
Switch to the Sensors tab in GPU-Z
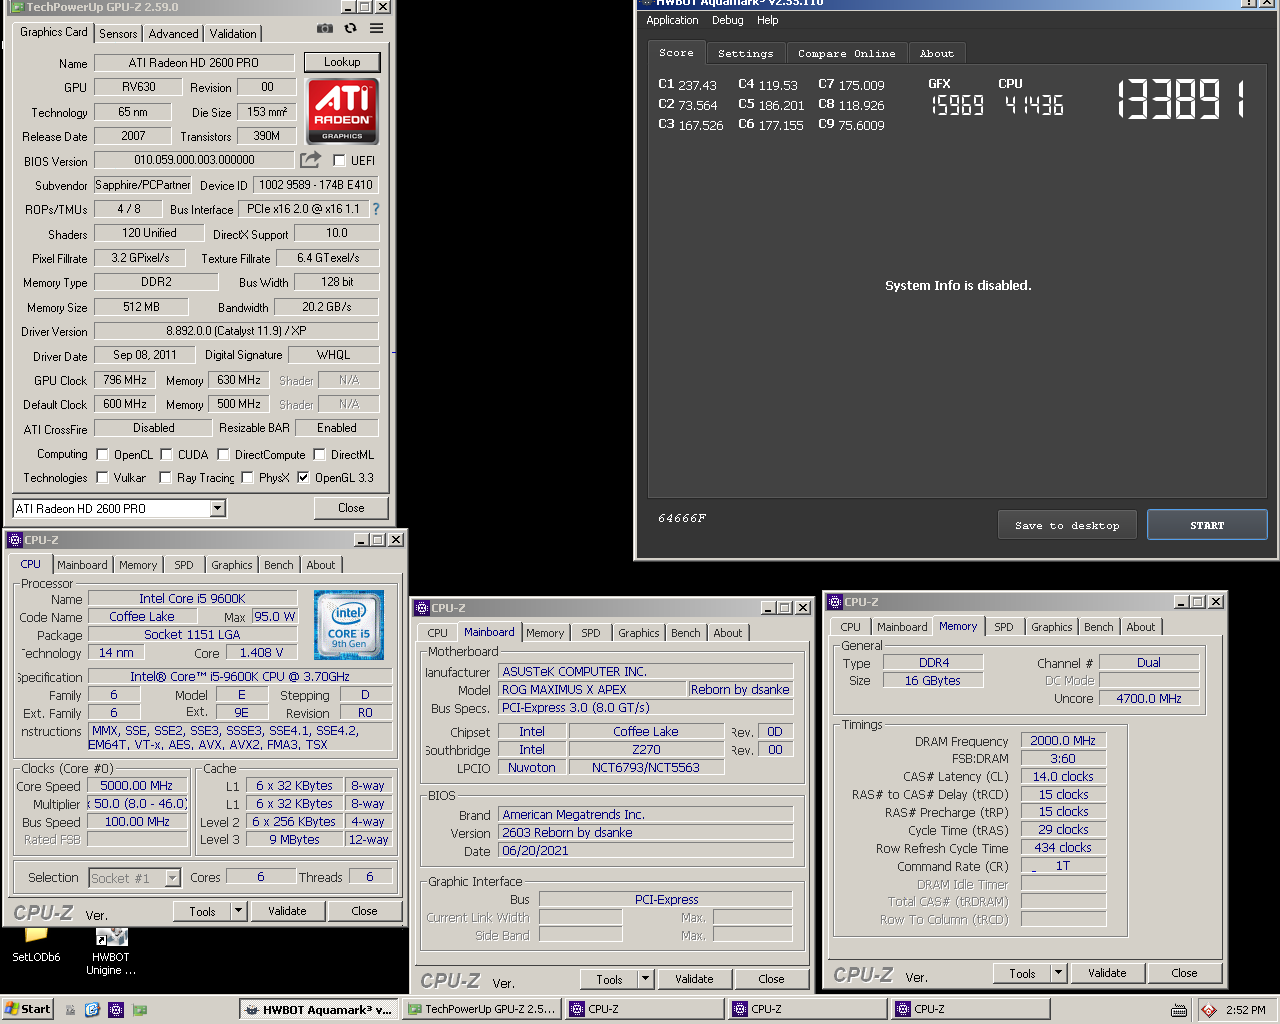pyautogui.click(x=118, y=34)
